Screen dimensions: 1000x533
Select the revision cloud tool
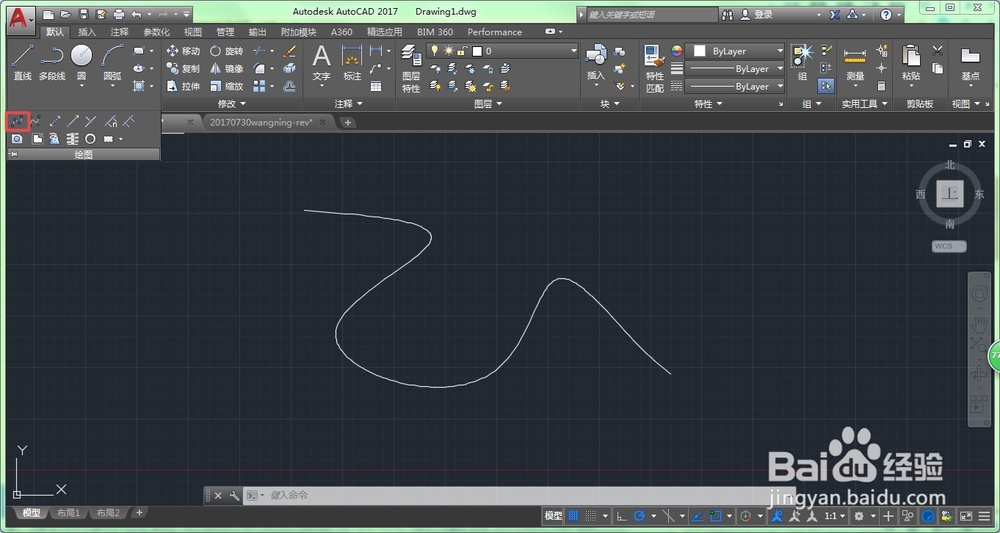click(109, 138)
